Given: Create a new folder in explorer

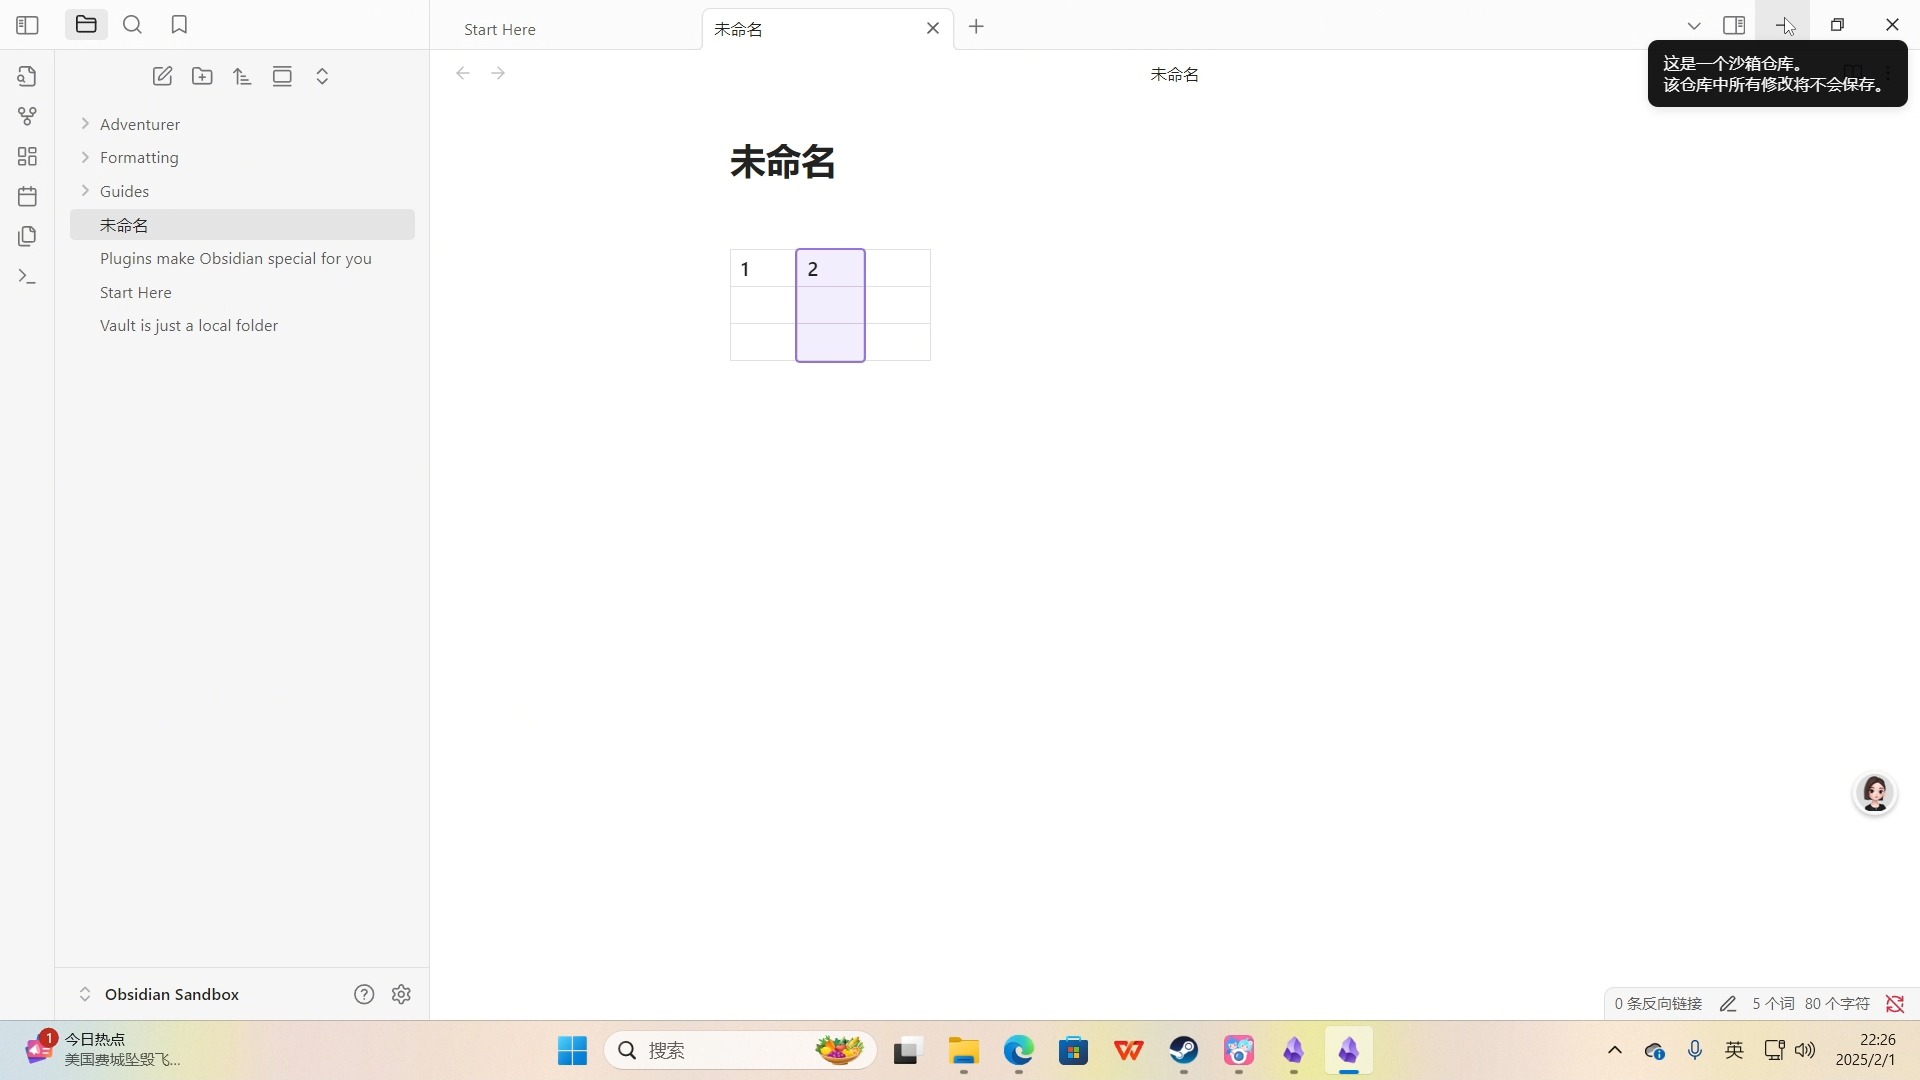Looking at the screenshot, I should coord(202,76).
